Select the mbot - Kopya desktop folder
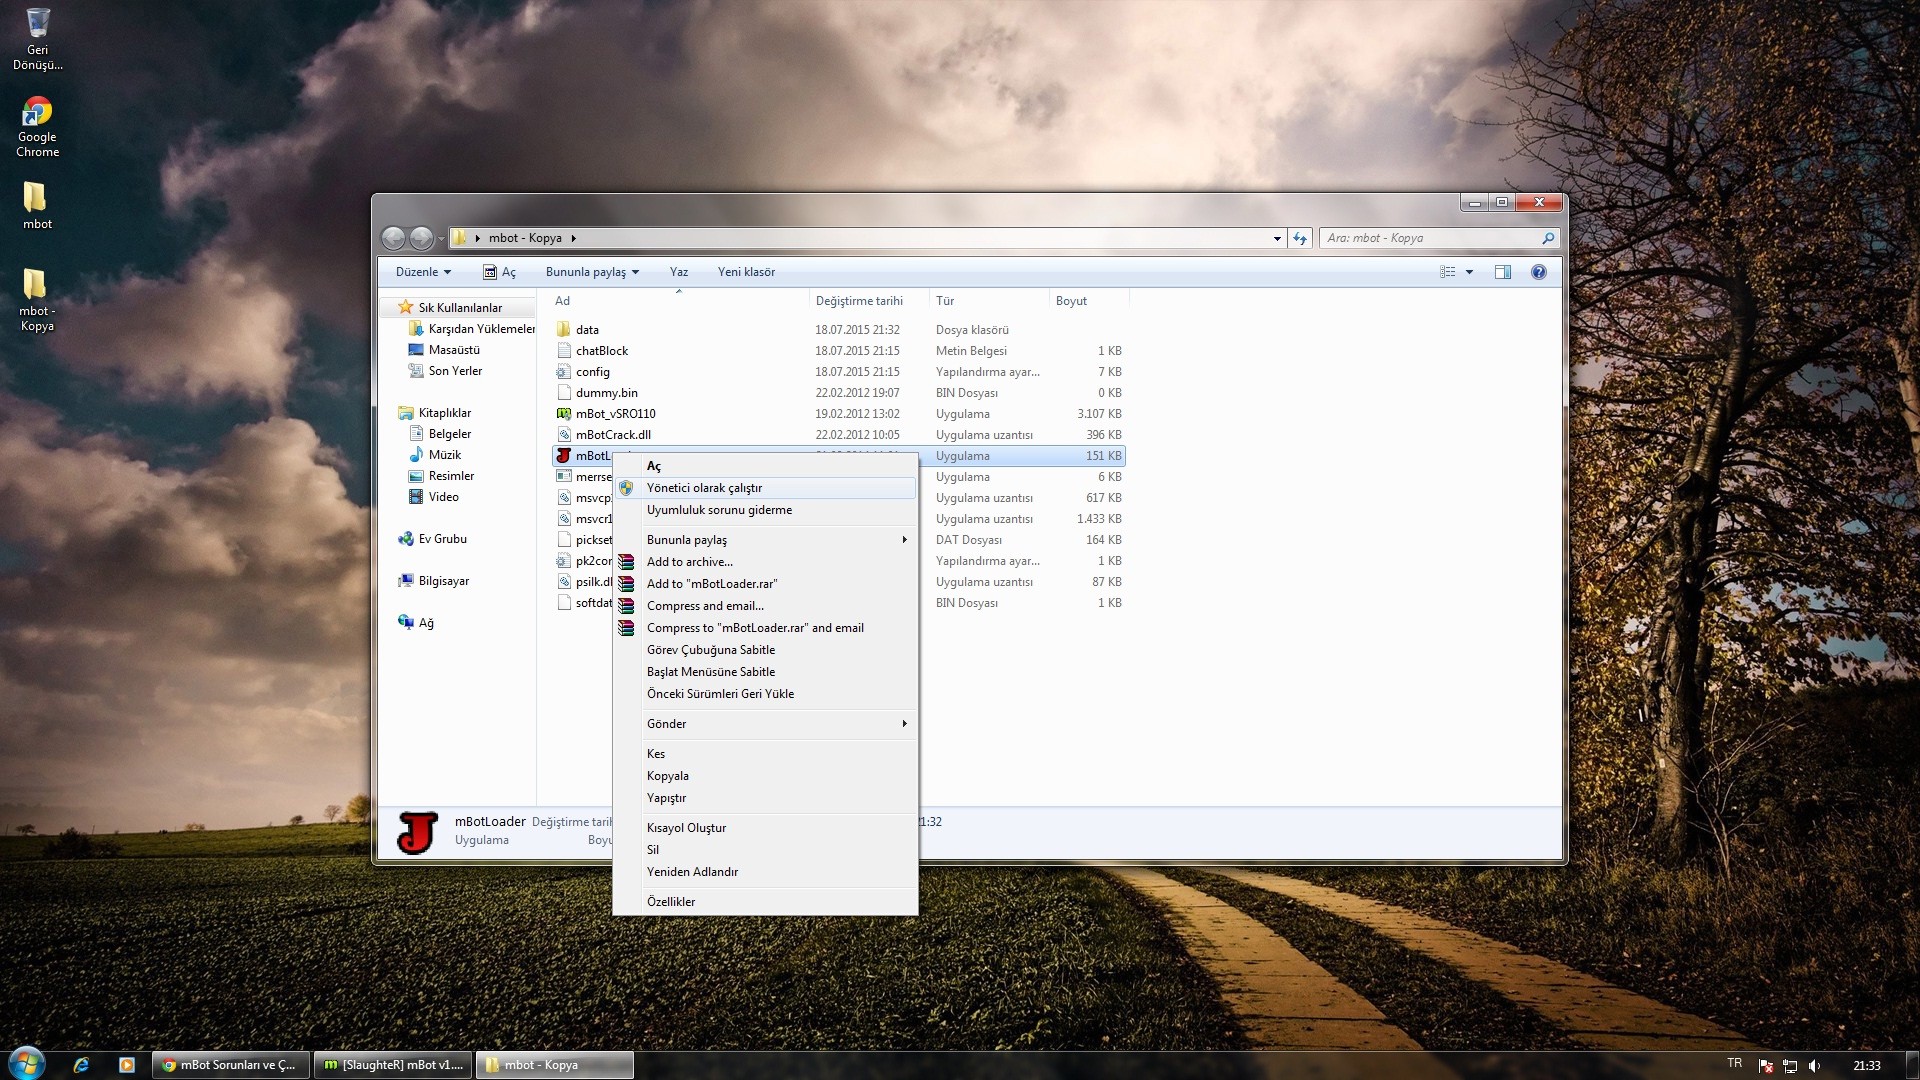 point(37,299)
